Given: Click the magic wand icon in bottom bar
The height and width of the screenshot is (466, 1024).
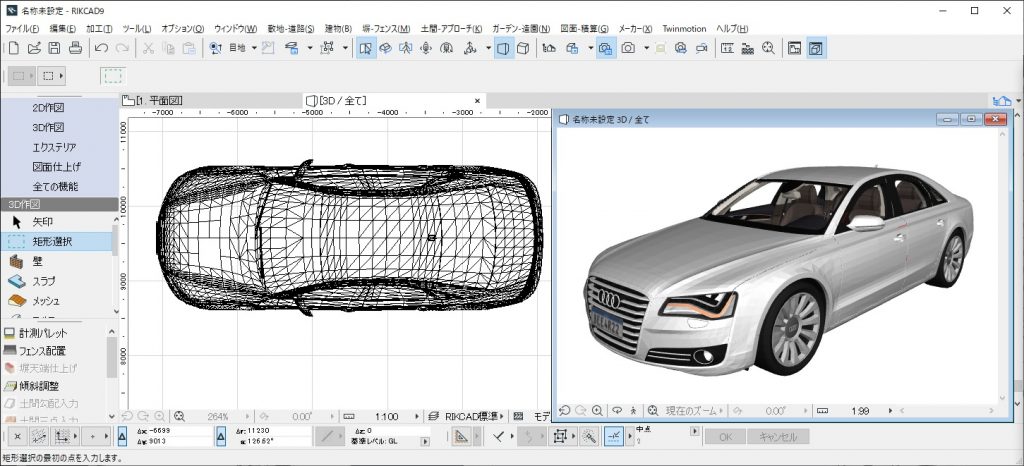Looking at the screenshot, I should (589, 436).
